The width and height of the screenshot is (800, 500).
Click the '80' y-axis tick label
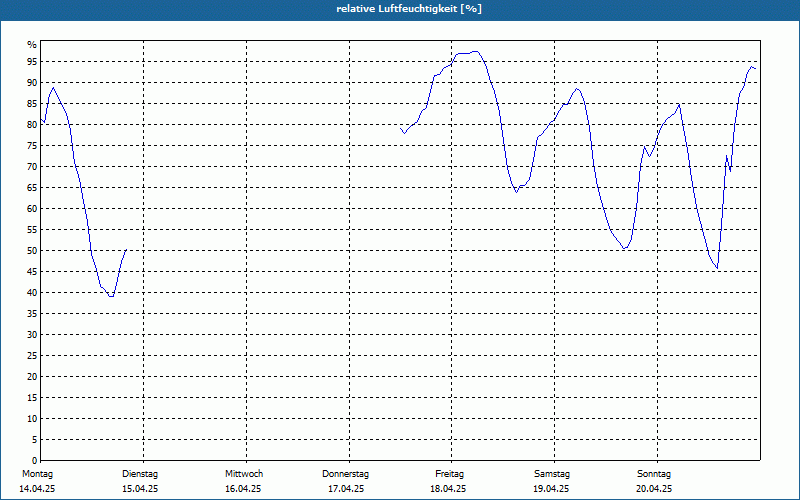32,124
